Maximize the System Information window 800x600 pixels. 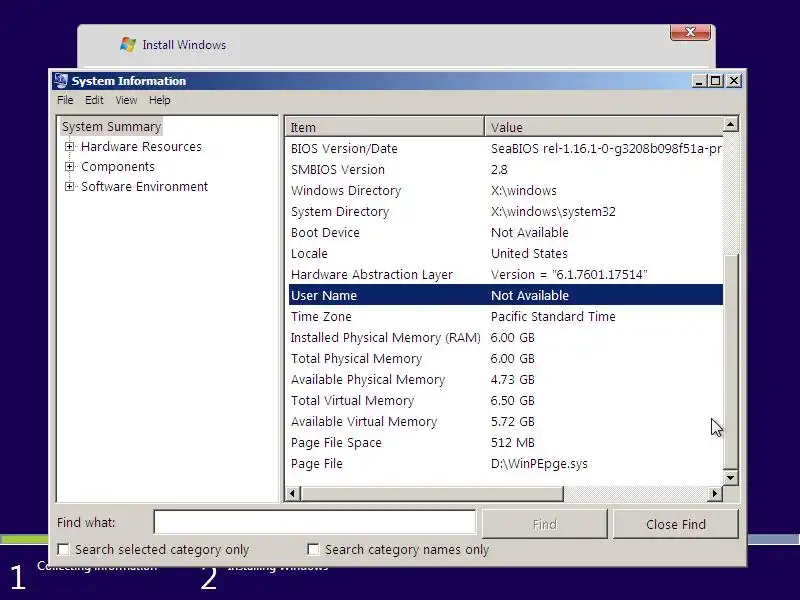click(716, 81)
